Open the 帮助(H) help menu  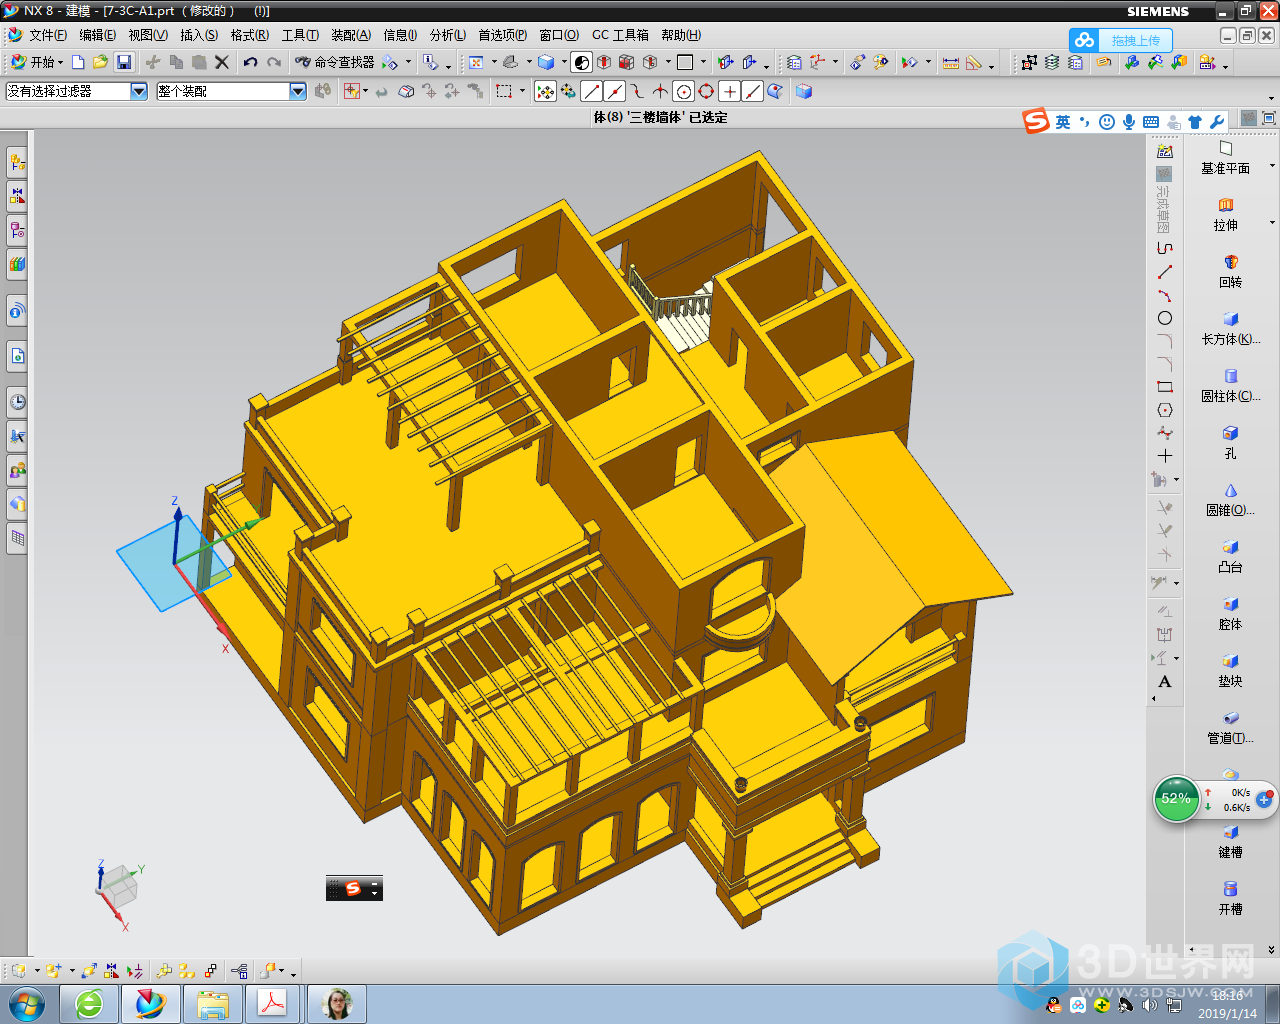[680, 35]
